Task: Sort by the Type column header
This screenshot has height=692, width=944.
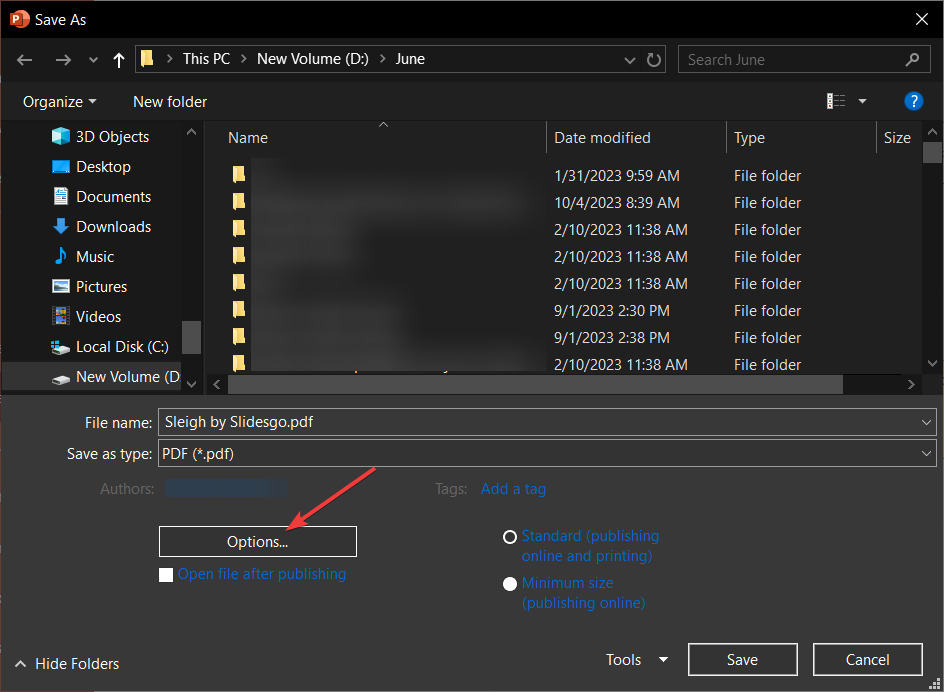Action: click(x=749, y=138)
